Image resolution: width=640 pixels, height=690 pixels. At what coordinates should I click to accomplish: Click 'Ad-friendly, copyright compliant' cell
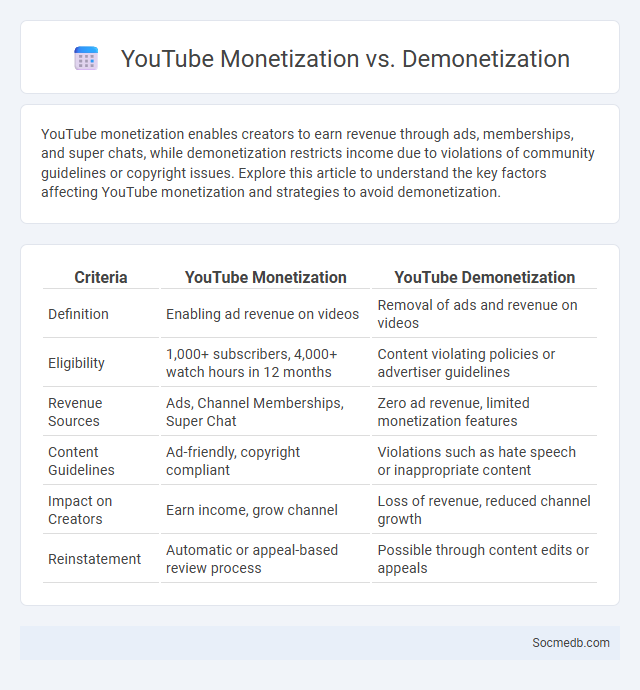(265, 461)
